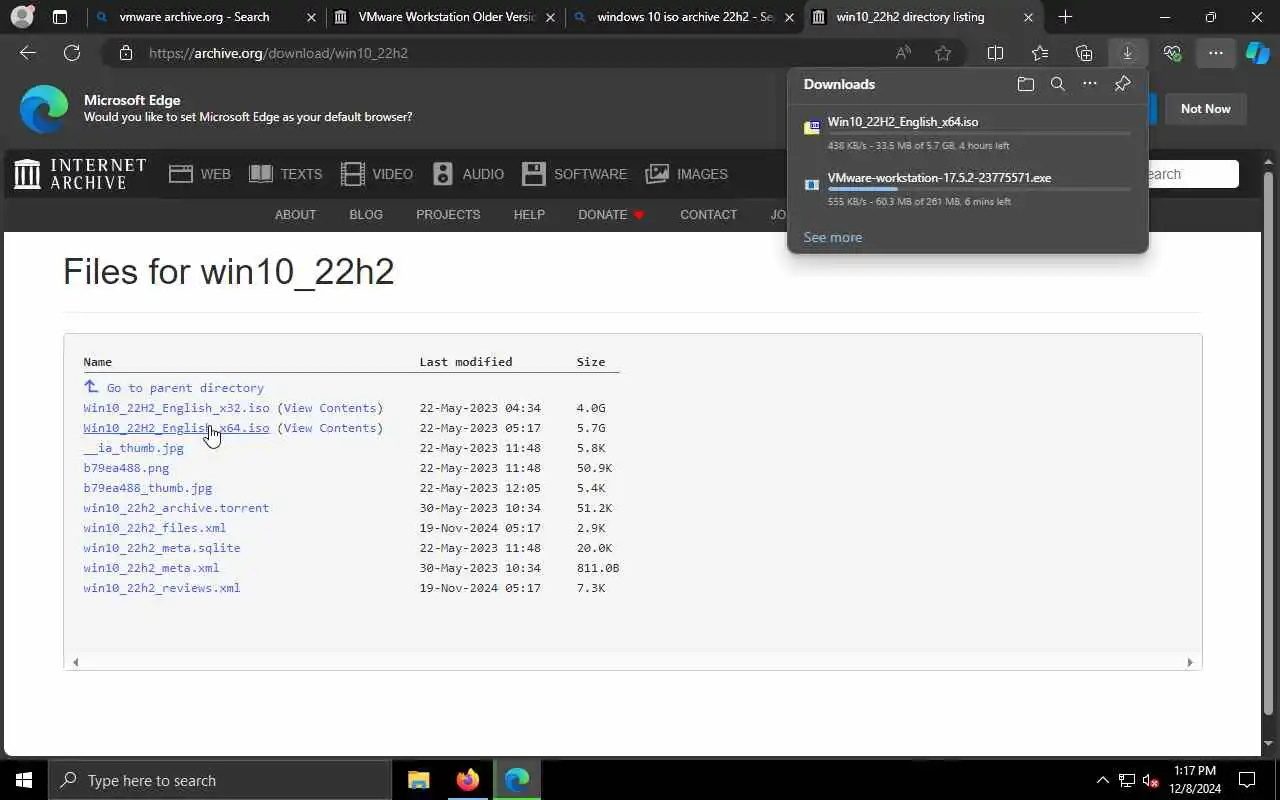Add page to favorites star icon

click(942, 53)
